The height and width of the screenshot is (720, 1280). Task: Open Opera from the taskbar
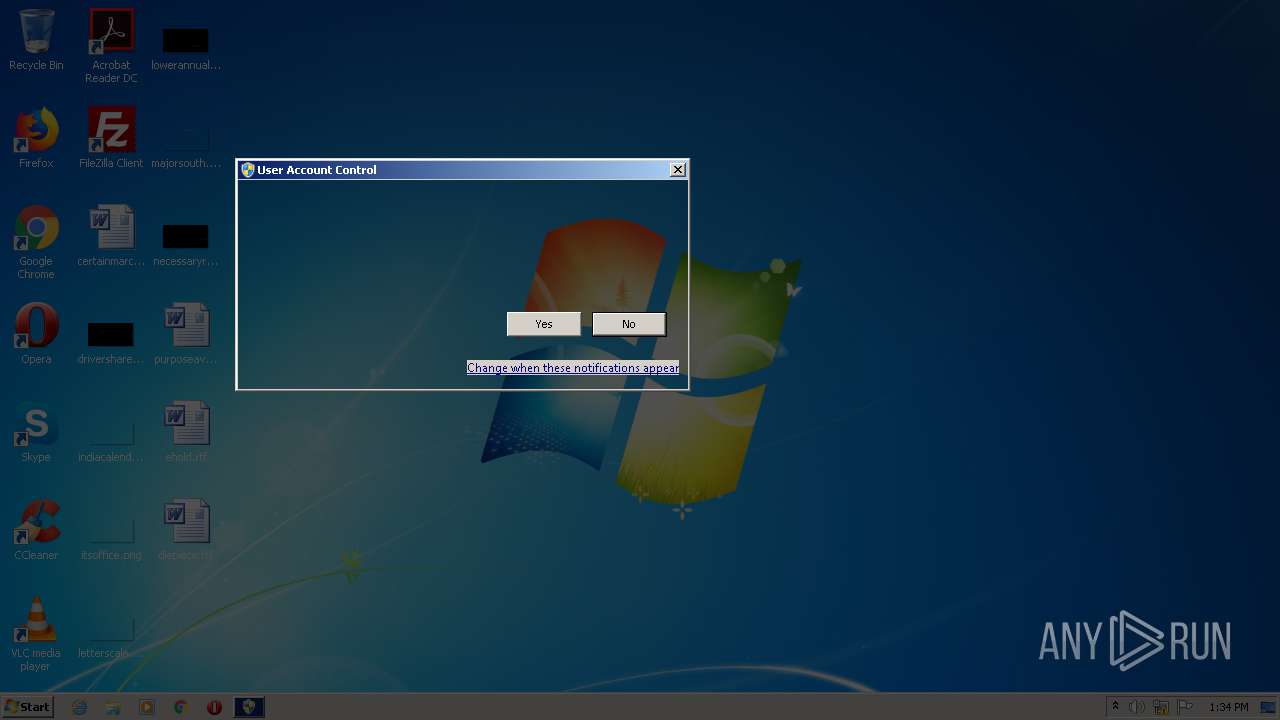(214, 707)
